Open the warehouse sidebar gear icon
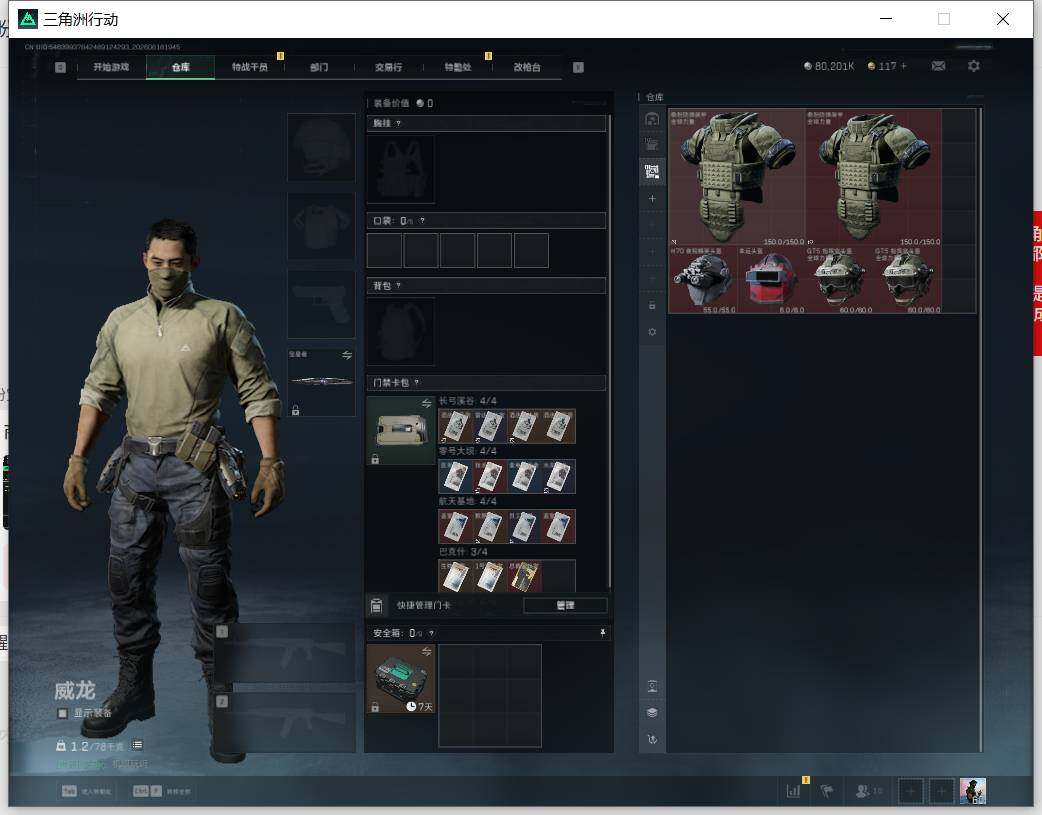The image size is (1042, 815). [652, 332]
